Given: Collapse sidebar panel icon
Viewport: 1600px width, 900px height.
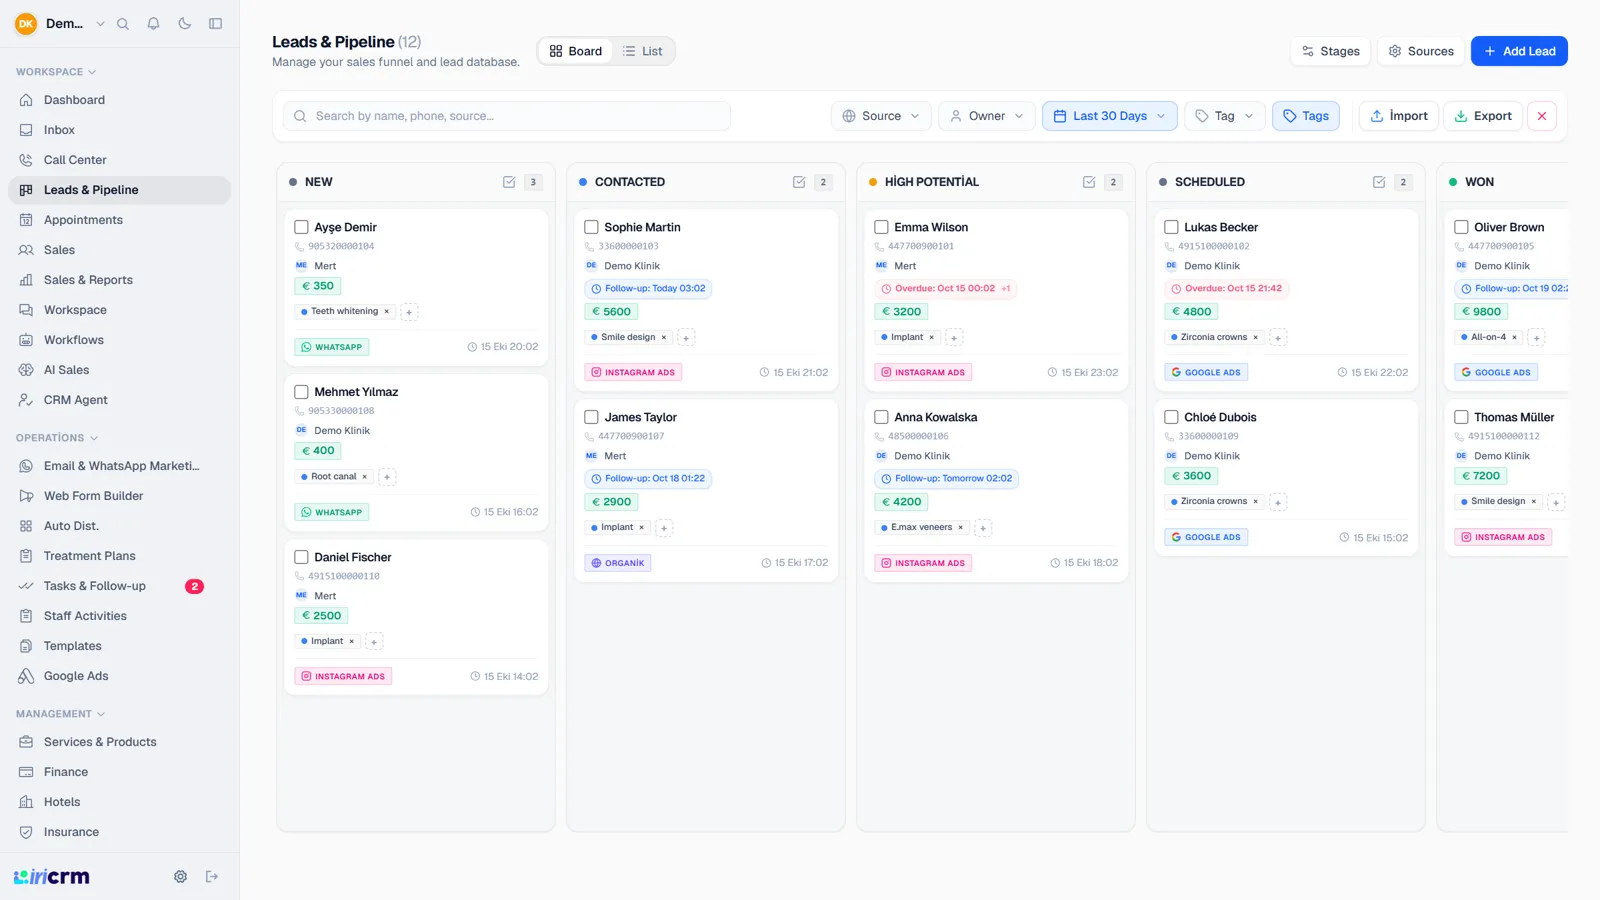Looking at the screenshot, I should 215,24.
